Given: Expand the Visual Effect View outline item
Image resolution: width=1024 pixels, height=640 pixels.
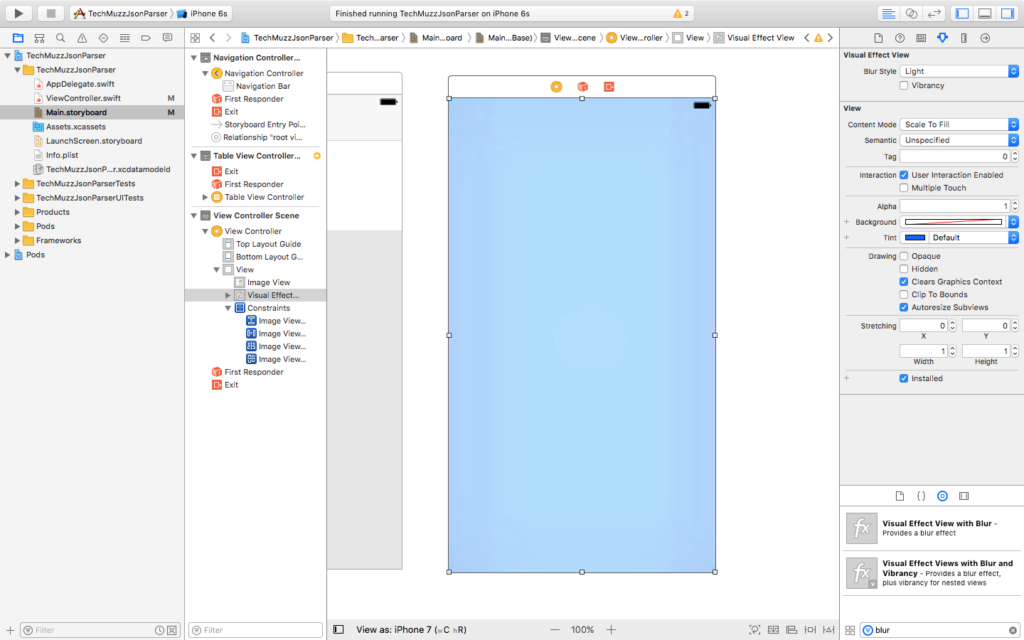Looking at the screenshot, I should click(x=228, y=295).
